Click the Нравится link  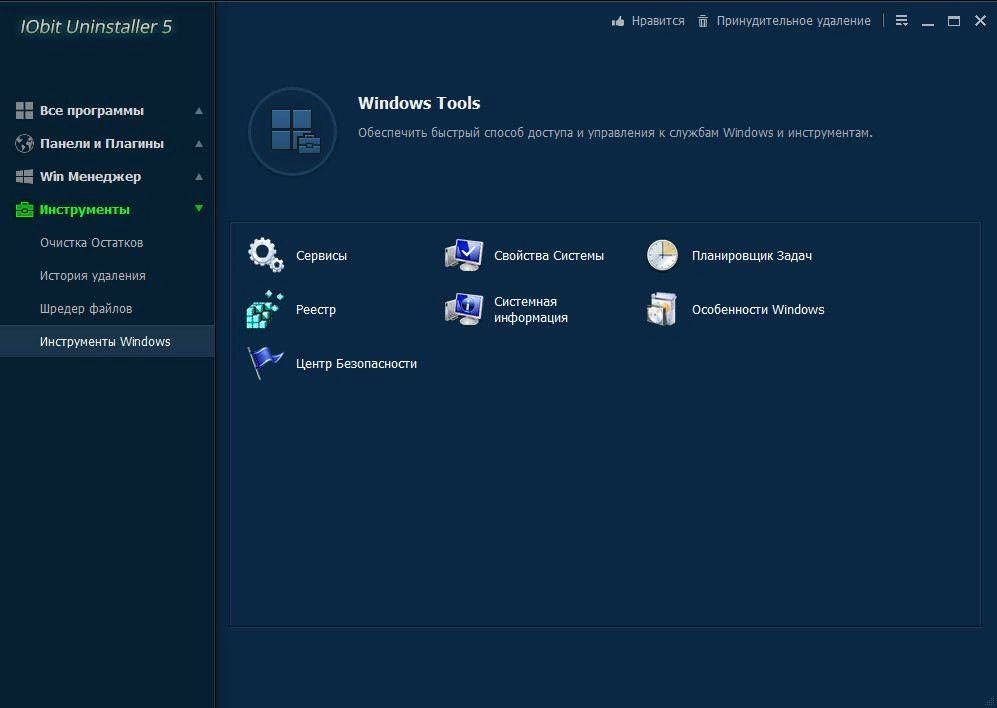tap(658, 21)
